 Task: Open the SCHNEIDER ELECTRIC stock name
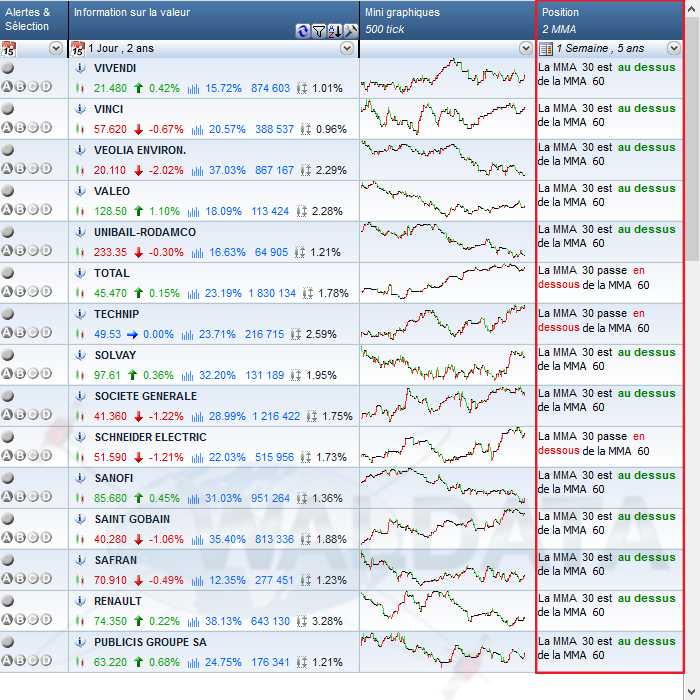[150, 437]
